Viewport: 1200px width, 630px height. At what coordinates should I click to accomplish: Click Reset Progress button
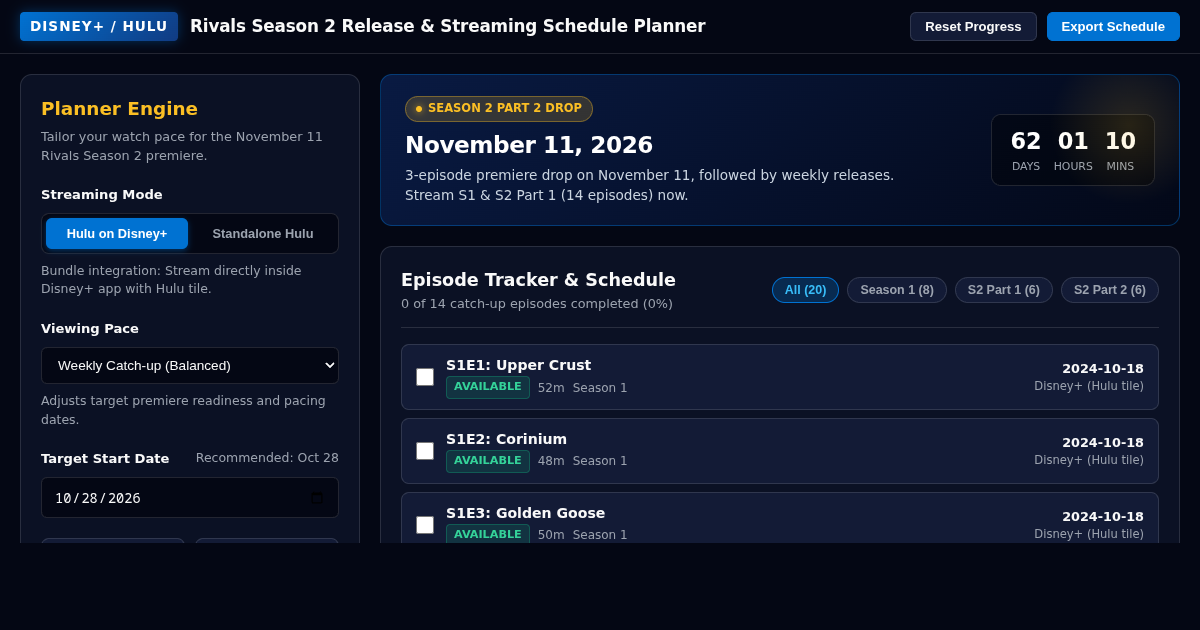973,26
